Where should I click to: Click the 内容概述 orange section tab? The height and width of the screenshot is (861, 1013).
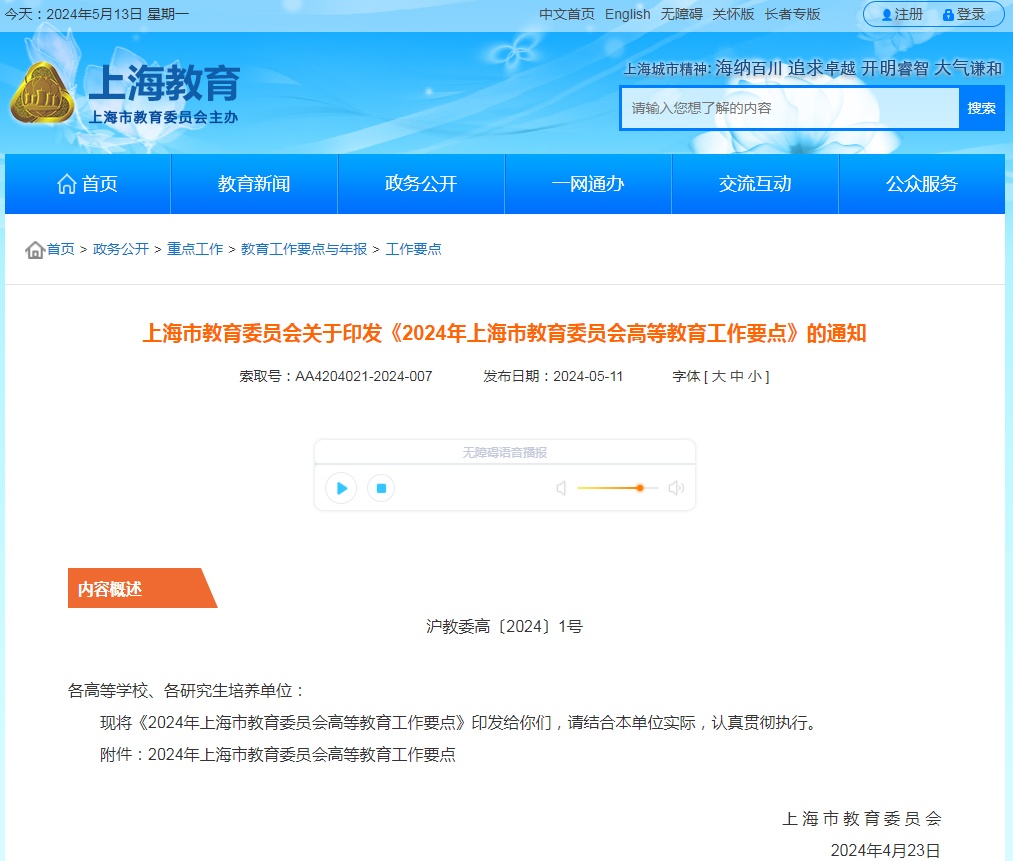tap(142, 588)
